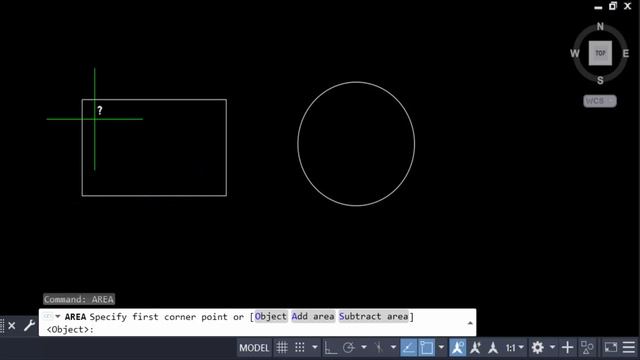The width and height of the screenshot is (640, 360).
Task: Open isolate objects icon
Action: 587,348
